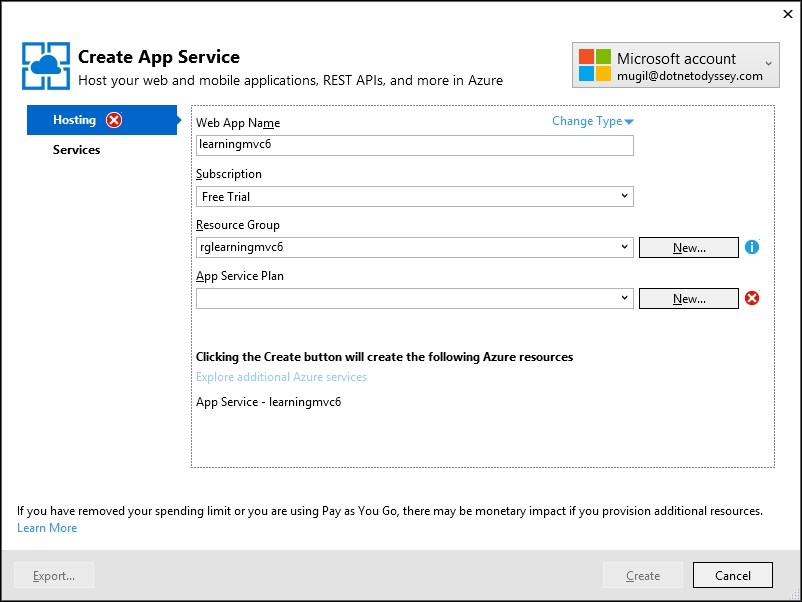Click the red error icon on Hosting tab
Viewport: 802px width, 602px height.
click(x=114, y=120)
